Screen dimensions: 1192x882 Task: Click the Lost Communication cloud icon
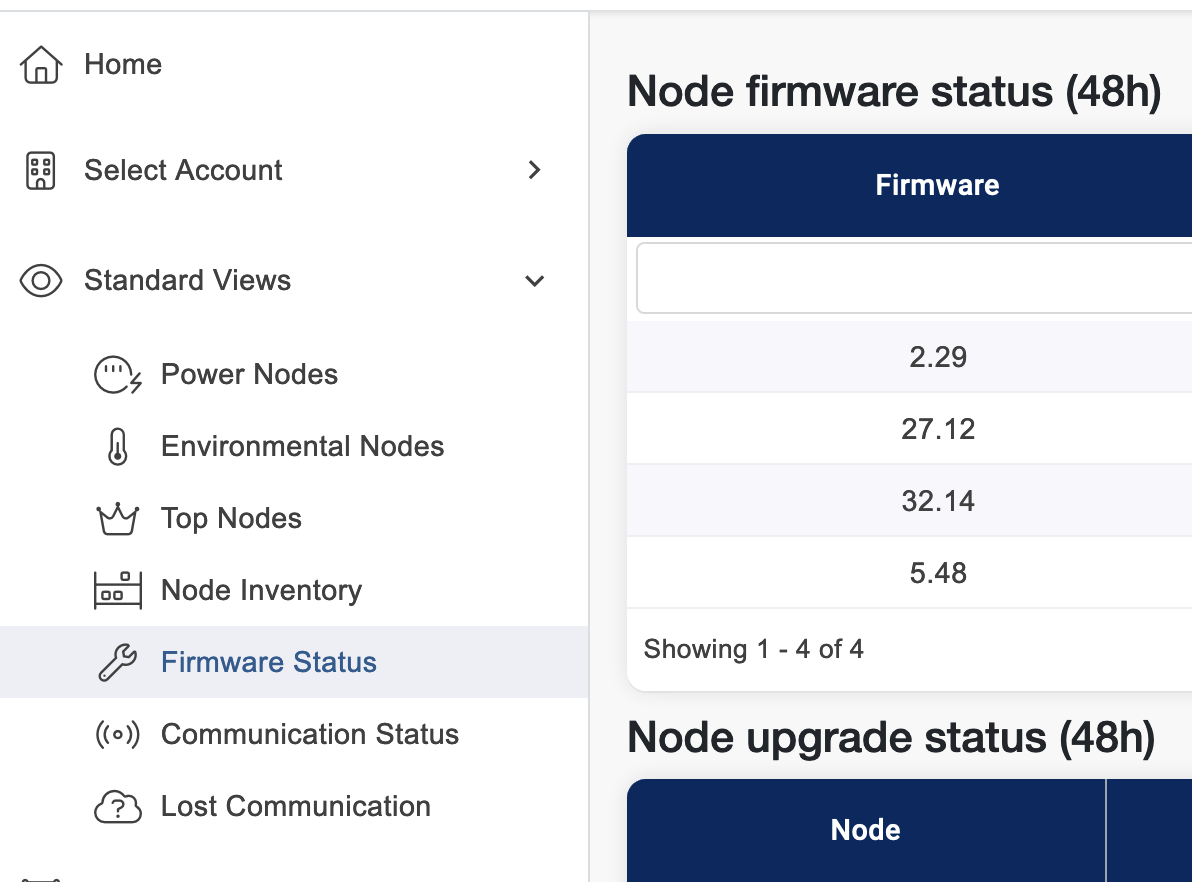point(117,807)
